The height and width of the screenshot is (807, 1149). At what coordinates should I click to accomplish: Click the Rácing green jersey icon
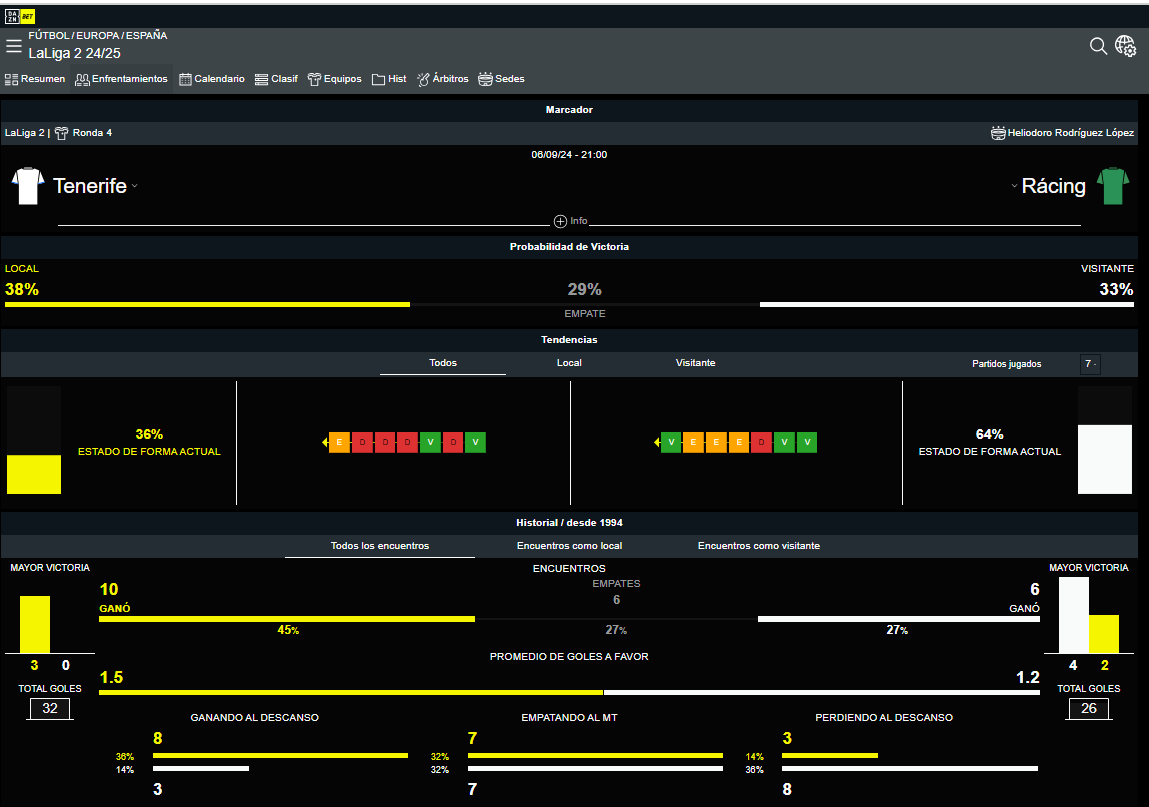[1112, 186]
